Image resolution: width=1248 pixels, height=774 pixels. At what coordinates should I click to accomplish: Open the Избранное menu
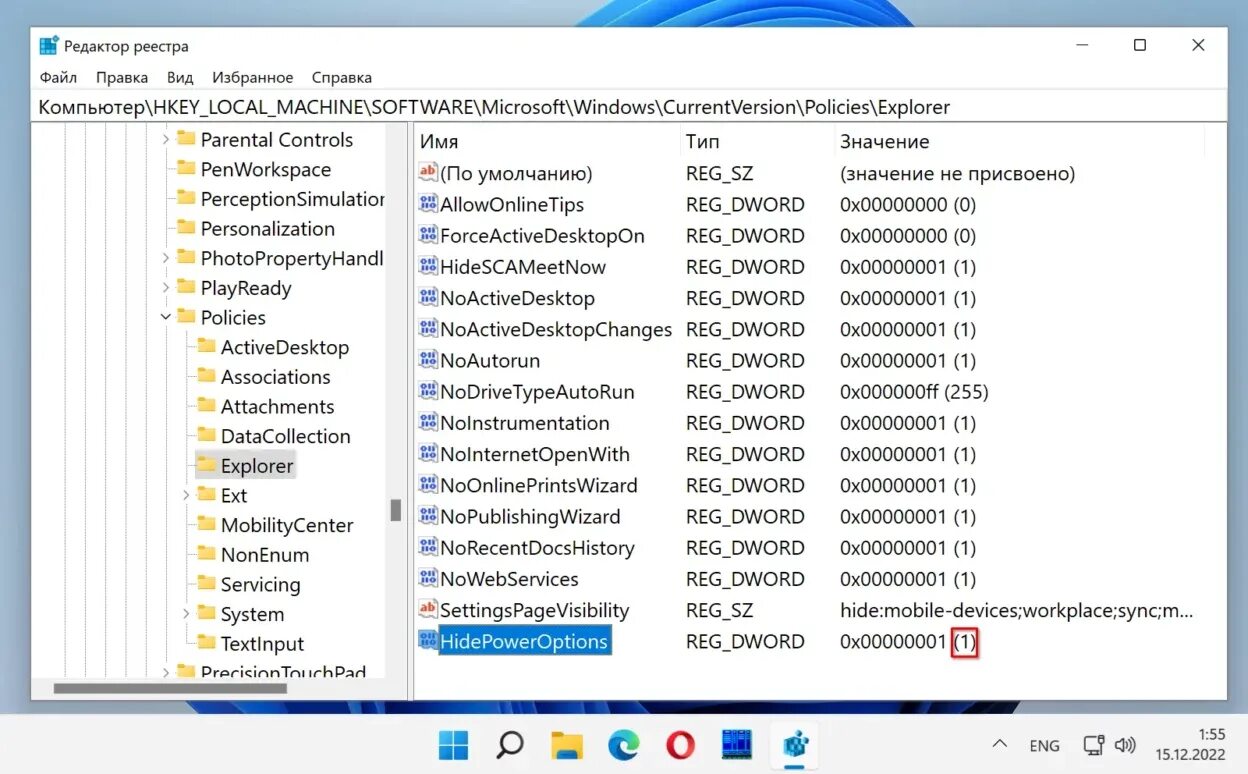click(x=253, y=77)
